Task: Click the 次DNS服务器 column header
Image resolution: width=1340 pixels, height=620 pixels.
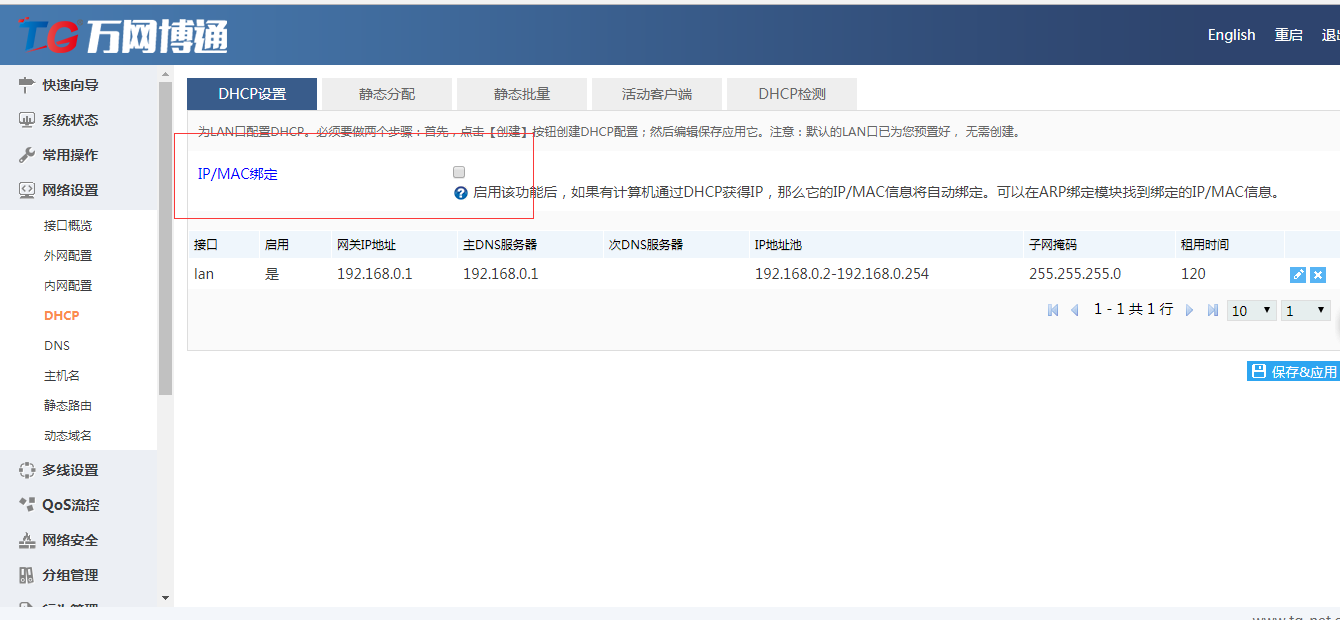Action: (646, 244)
